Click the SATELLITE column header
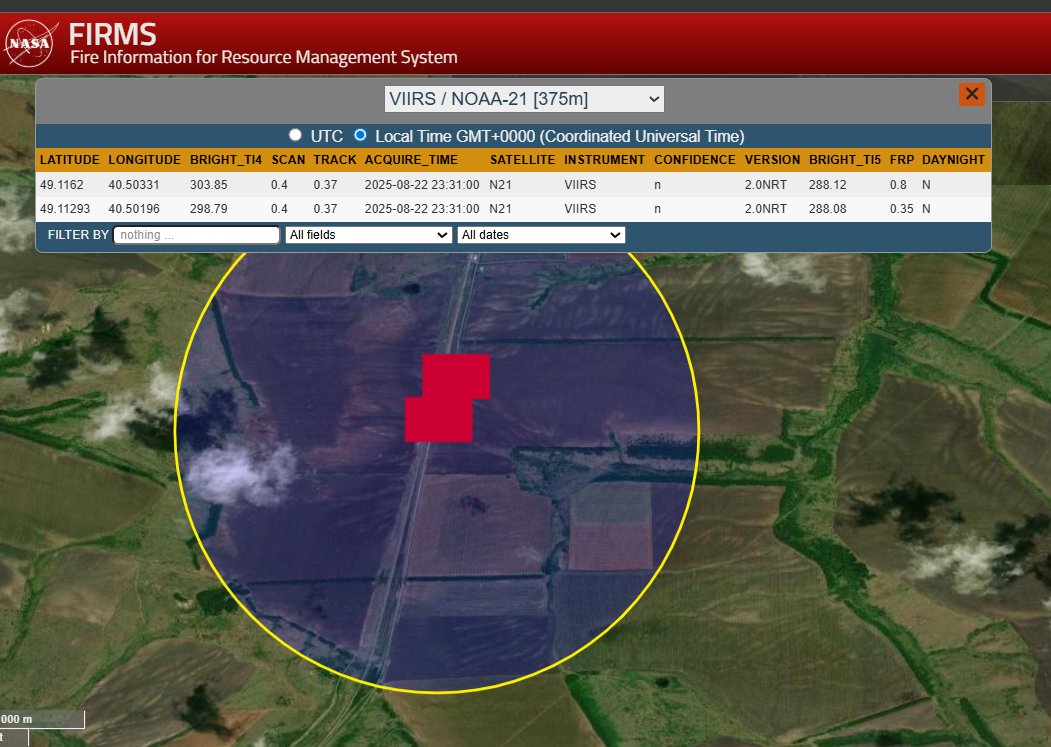 (522, 160)
